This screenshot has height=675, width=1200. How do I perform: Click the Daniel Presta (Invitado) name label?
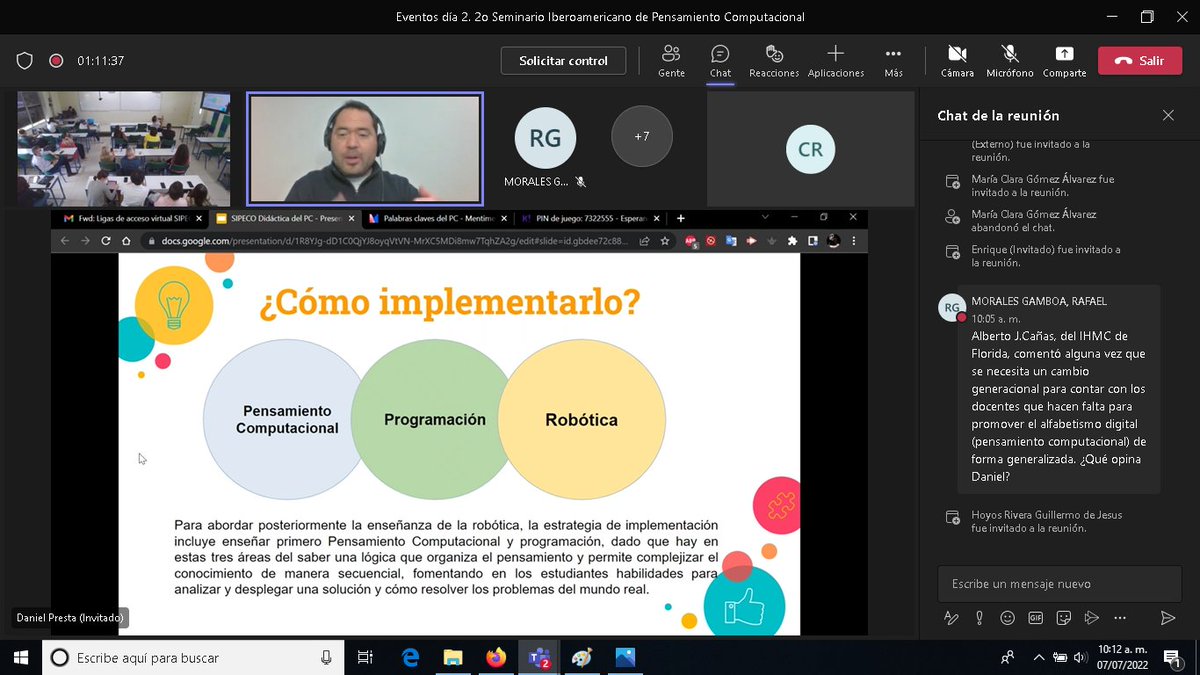(70, 618)
